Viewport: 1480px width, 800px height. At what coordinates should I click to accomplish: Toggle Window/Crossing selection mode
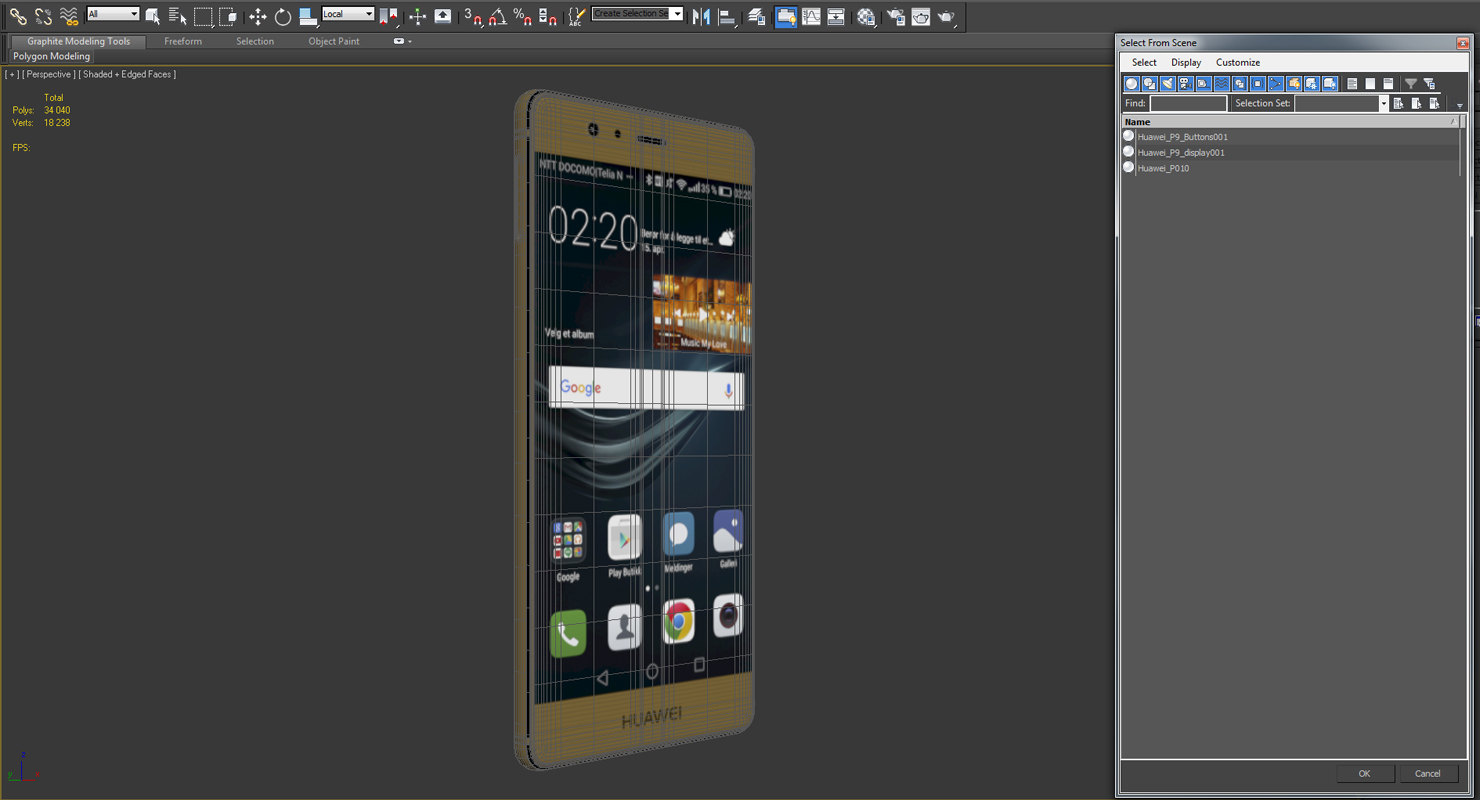click(228, 16)
